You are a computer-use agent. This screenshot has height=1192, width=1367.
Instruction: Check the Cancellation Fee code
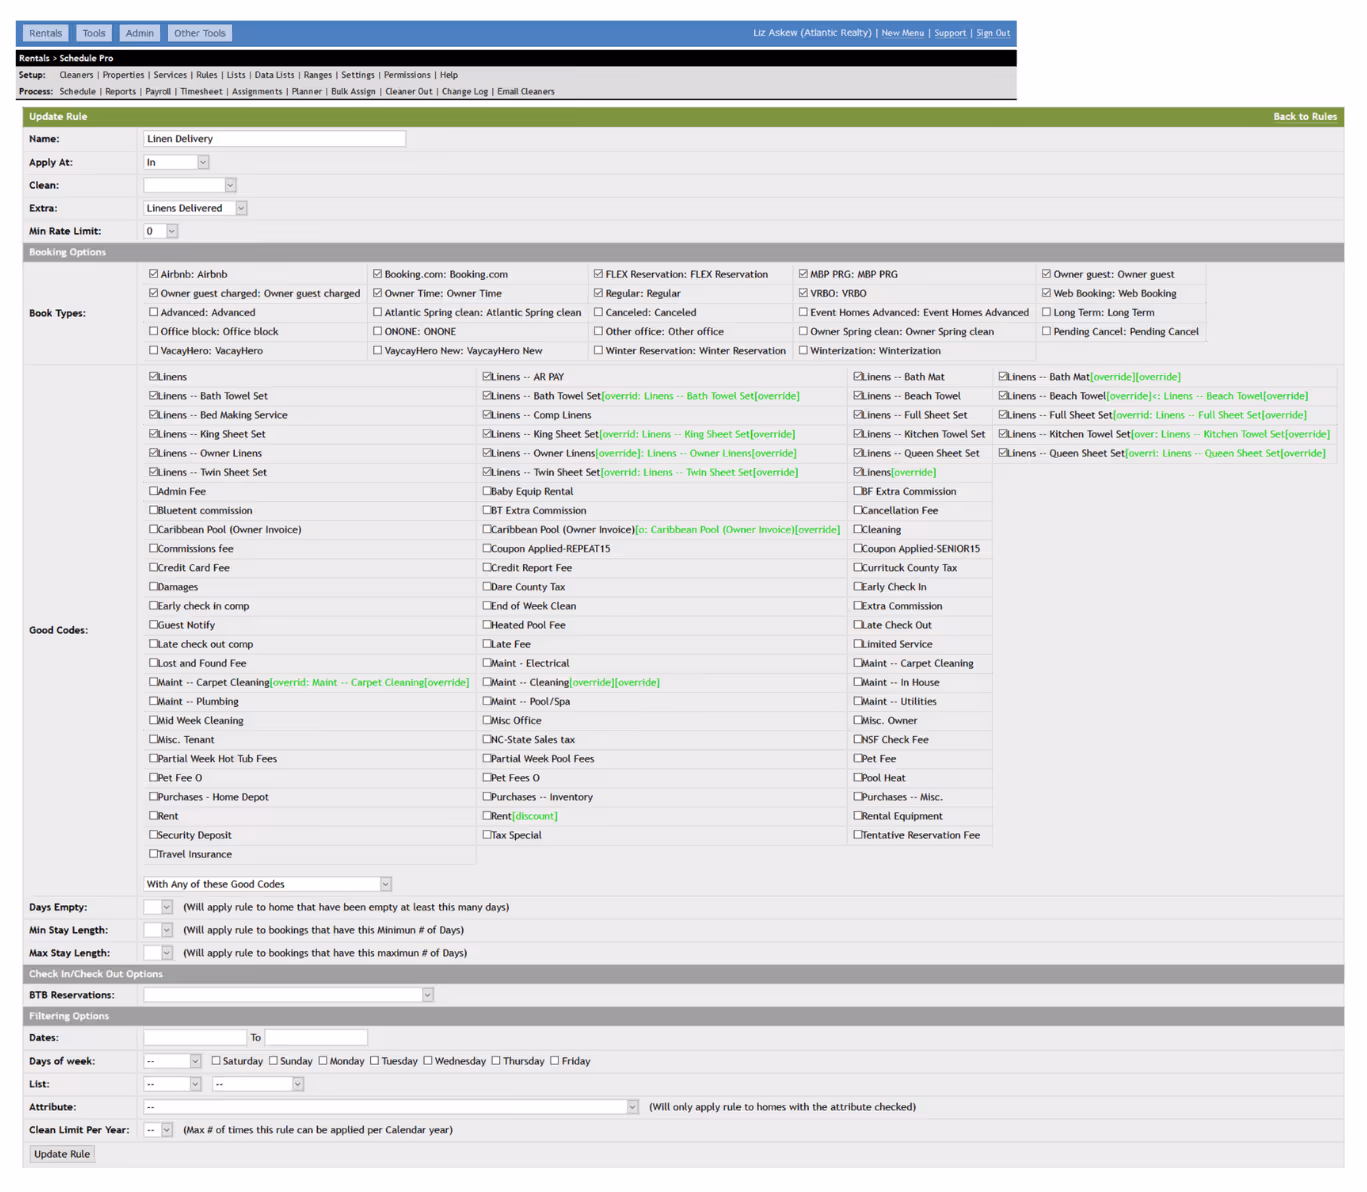tap(858, 510)
